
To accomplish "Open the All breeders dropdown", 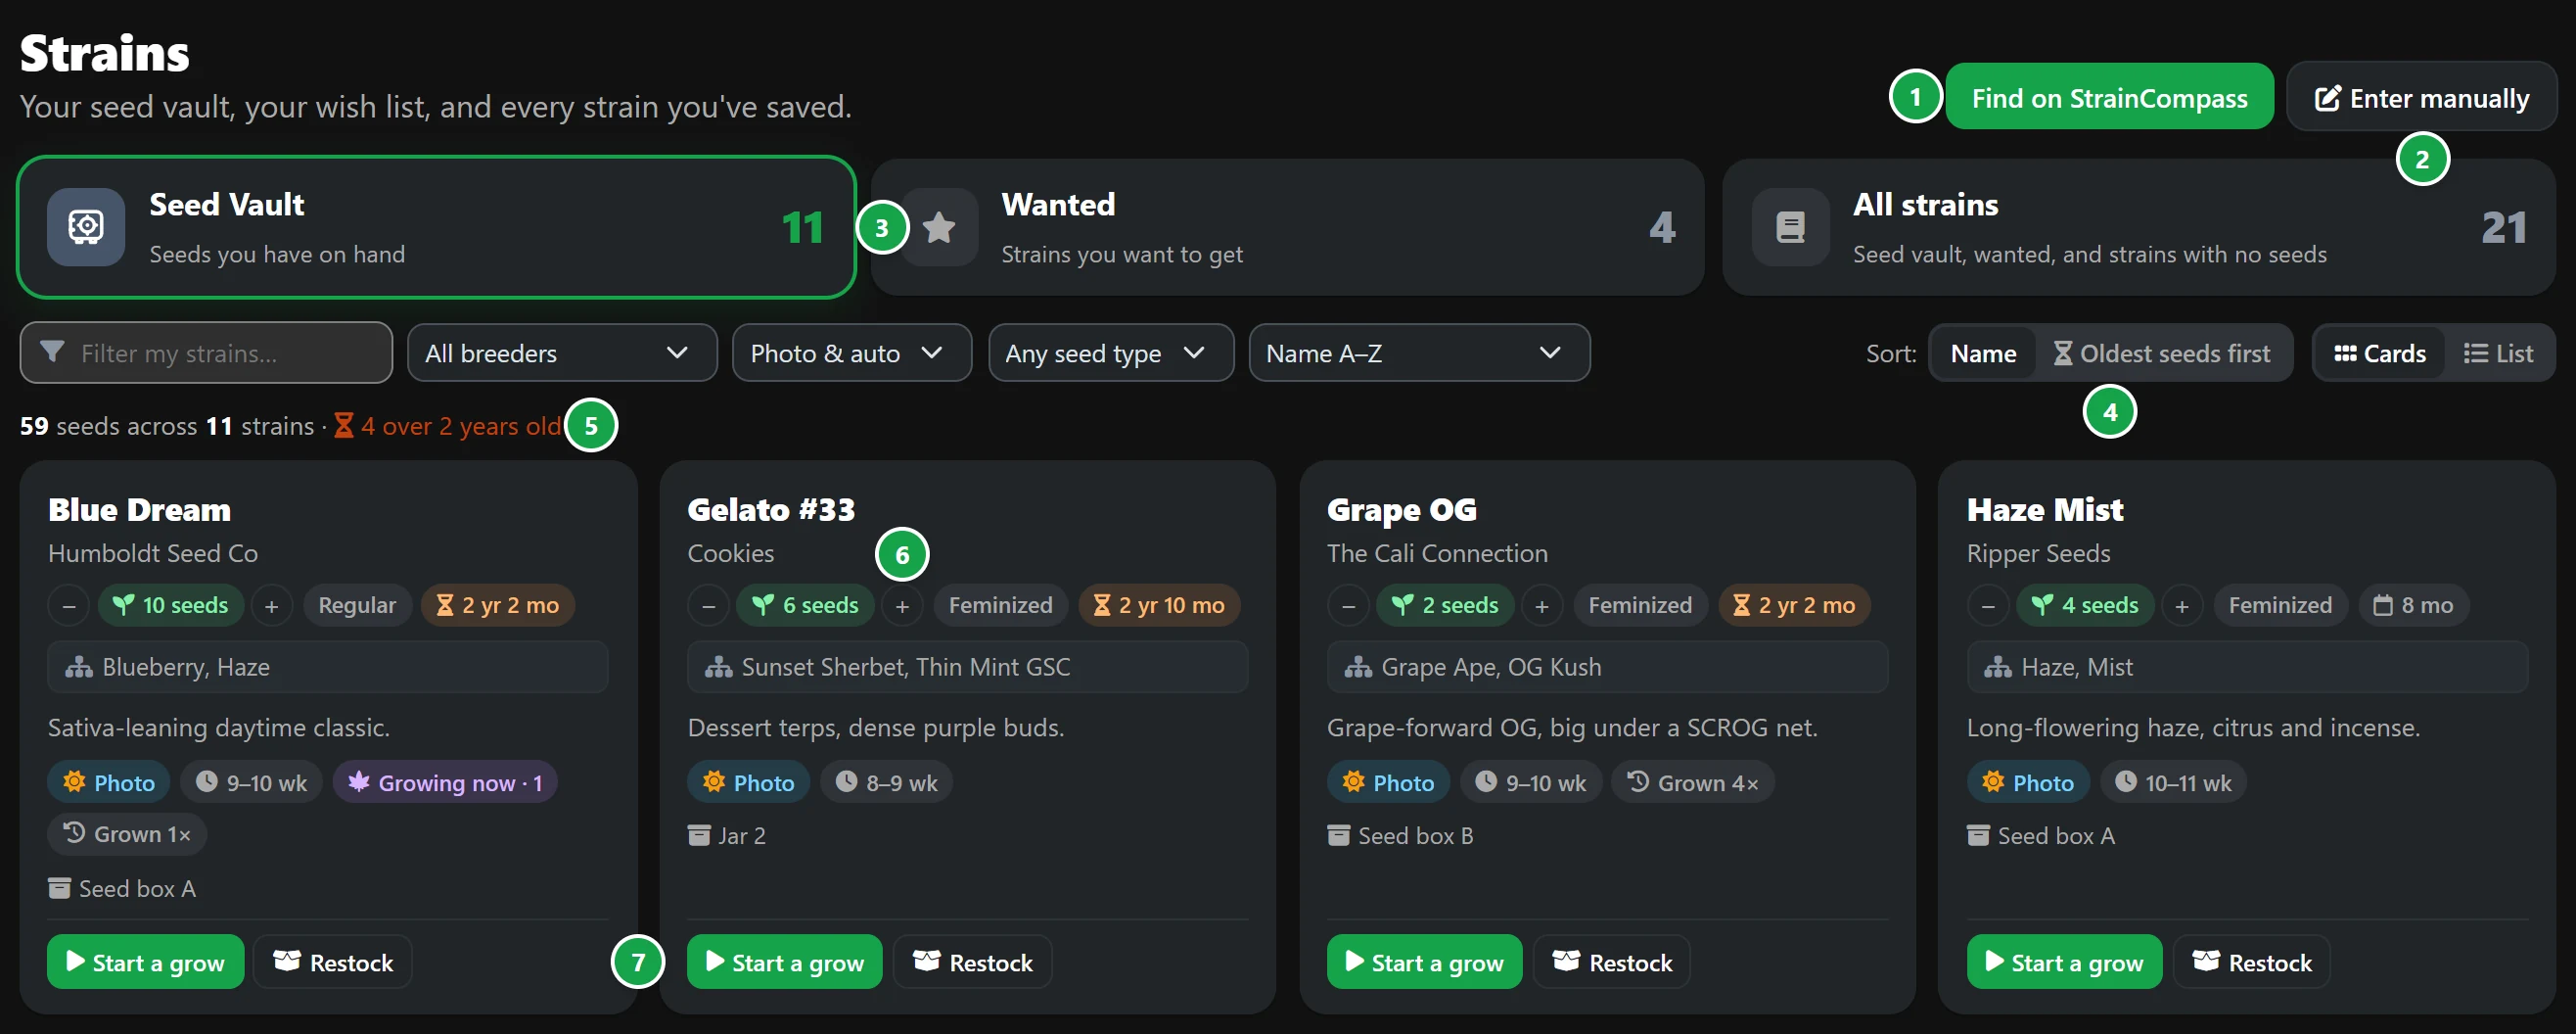I will coord(562,353).
